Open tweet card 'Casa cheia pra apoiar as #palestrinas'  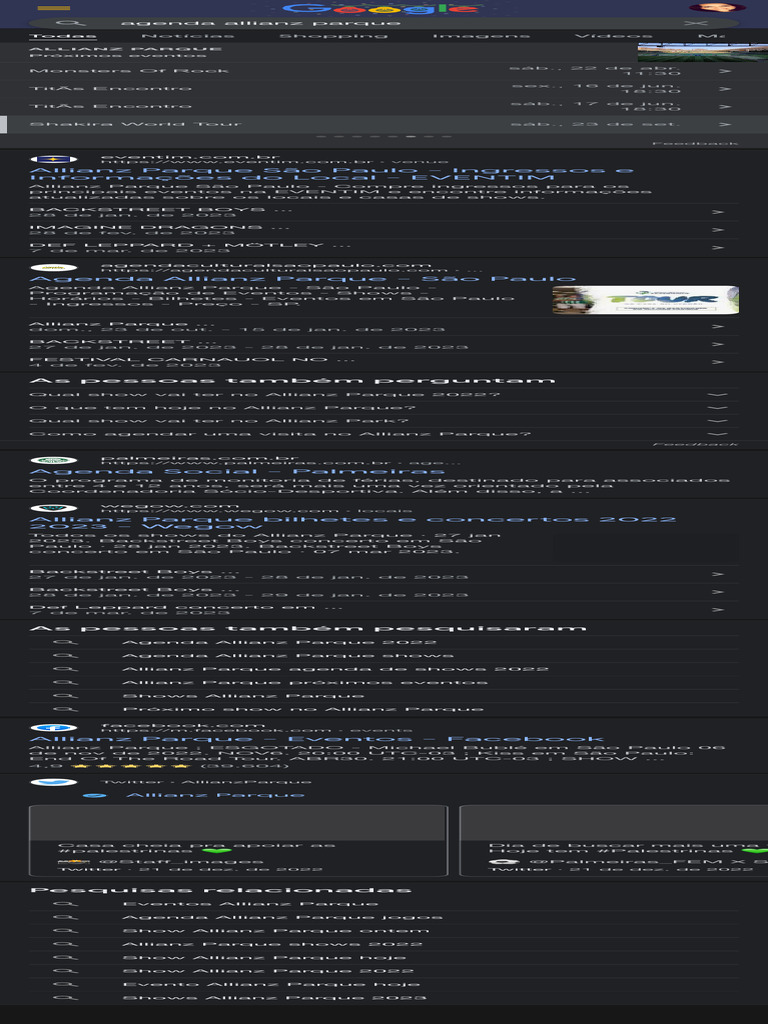tap(238, 840)
